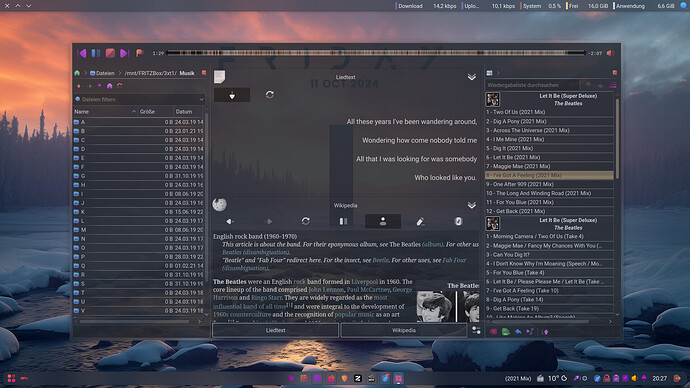Click the Beatles photo thumbnail in the article

click(448, 307)
